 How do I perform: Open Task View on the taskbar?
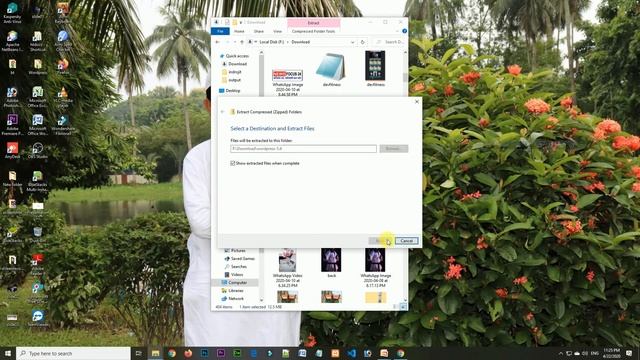pos(139,353)
